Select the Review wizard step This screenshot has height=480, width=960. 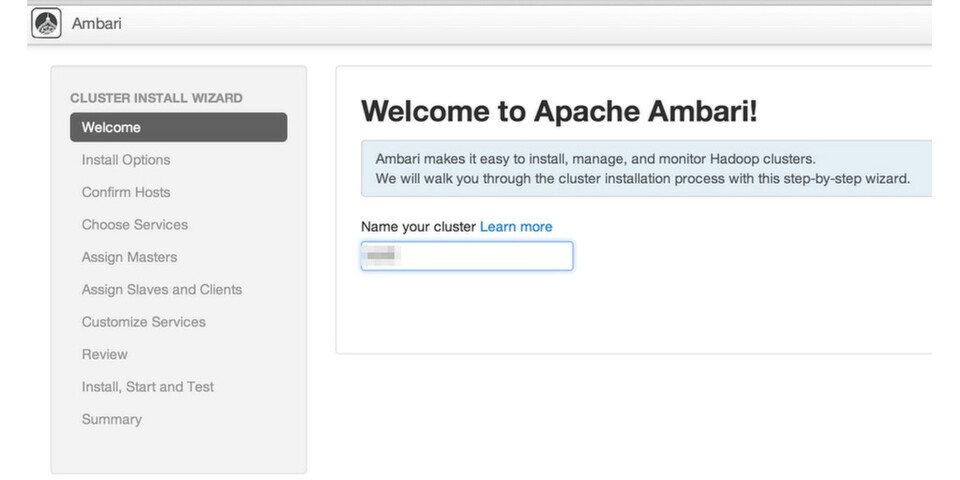tap(105, 354)
